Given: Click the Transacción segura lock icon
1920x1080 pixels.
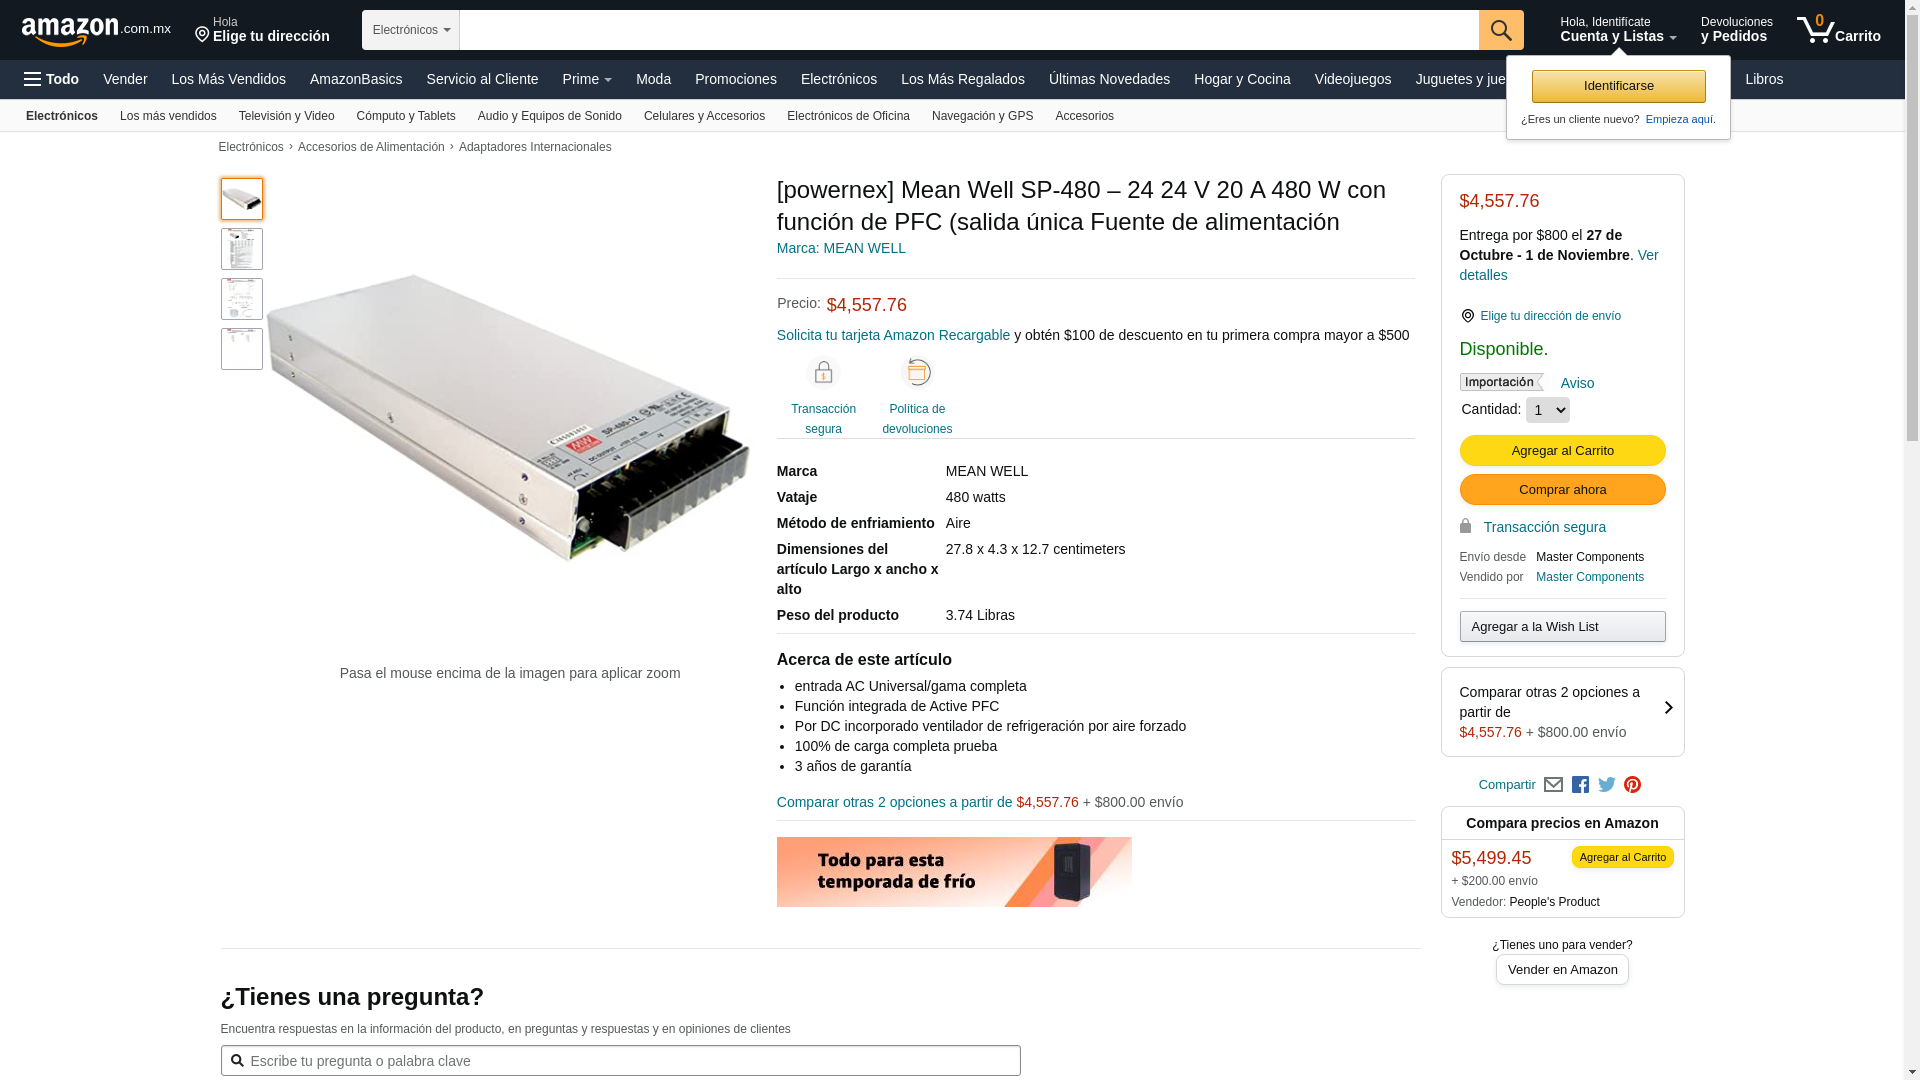Looking at the screenshot, I should point(823,373).
